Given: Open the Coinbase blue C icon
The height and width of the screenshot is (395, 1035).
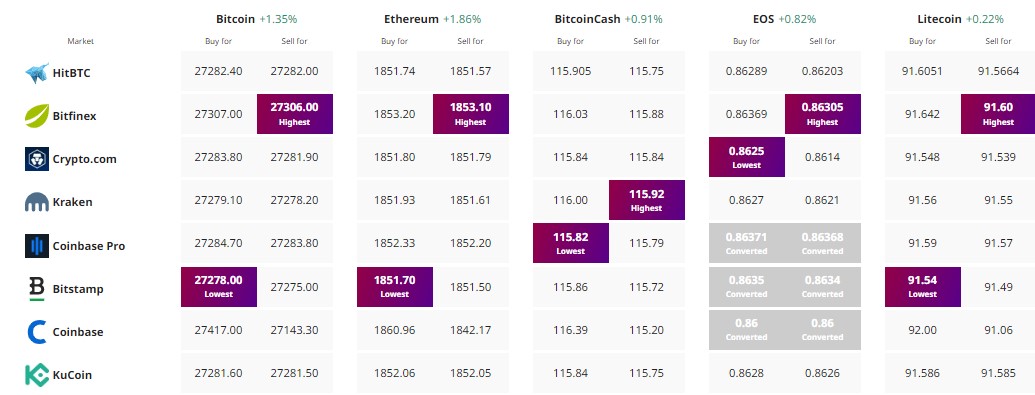Looking at the screenshot, I should coord(37,332).
